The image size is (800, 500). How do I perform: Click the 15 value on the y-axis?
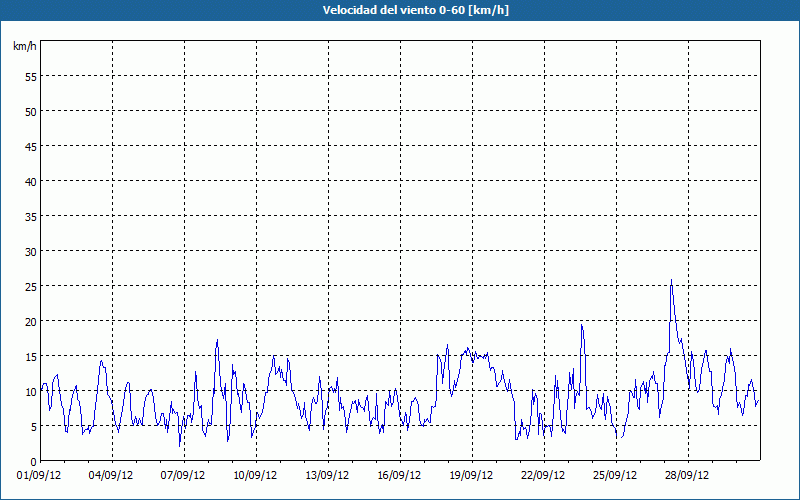[x=31, y=357]
